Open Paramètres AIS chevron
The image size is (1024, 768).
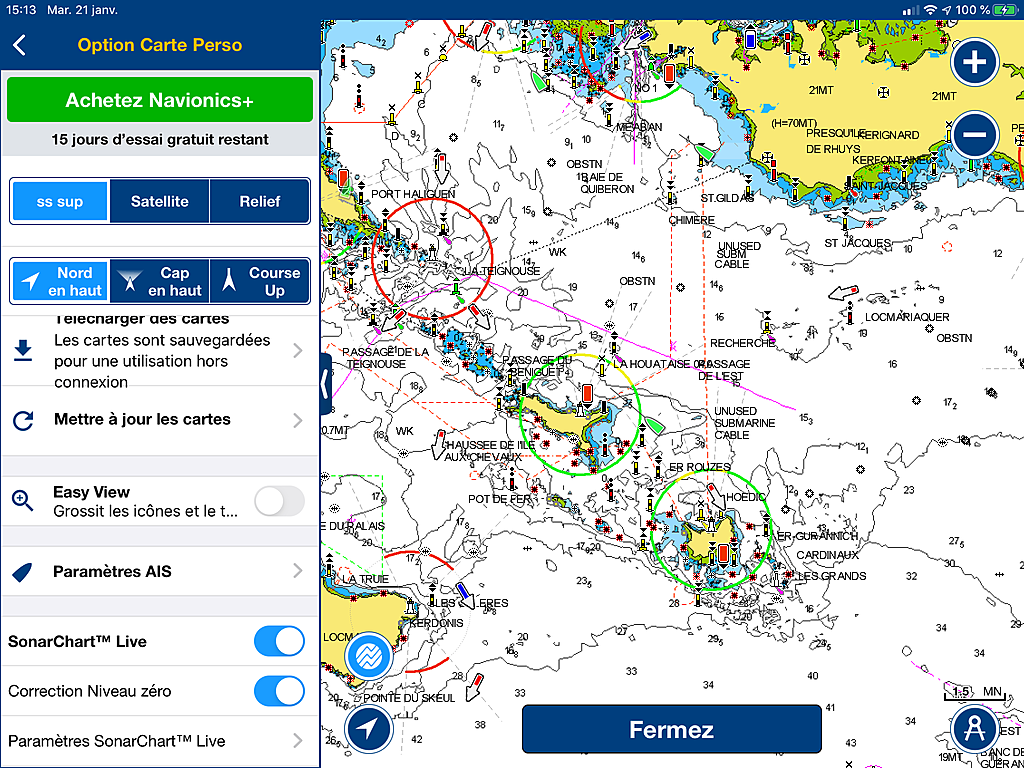pos(298,571)
